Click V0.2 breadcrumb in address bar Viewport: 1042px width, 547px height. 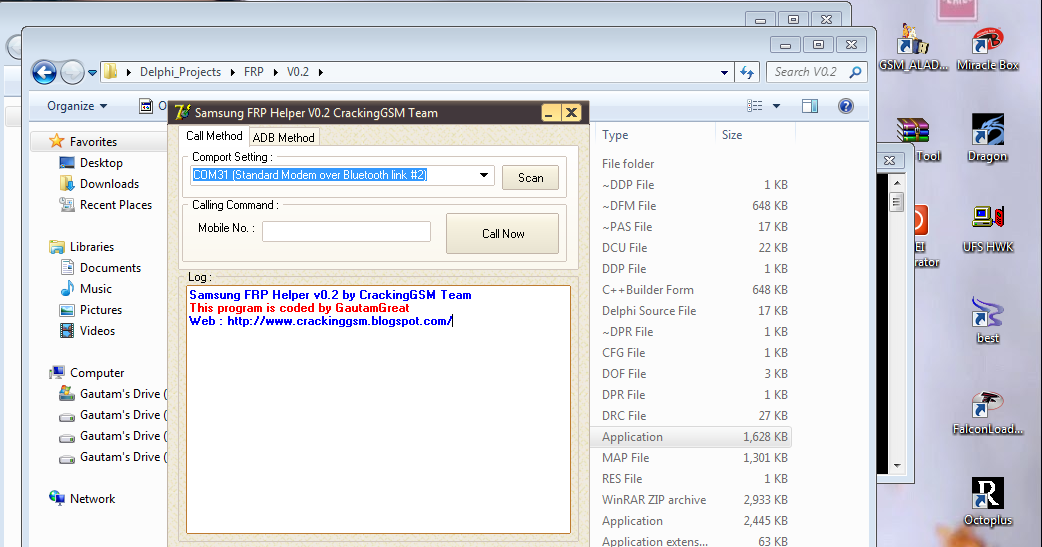click(x=298, y=72)
